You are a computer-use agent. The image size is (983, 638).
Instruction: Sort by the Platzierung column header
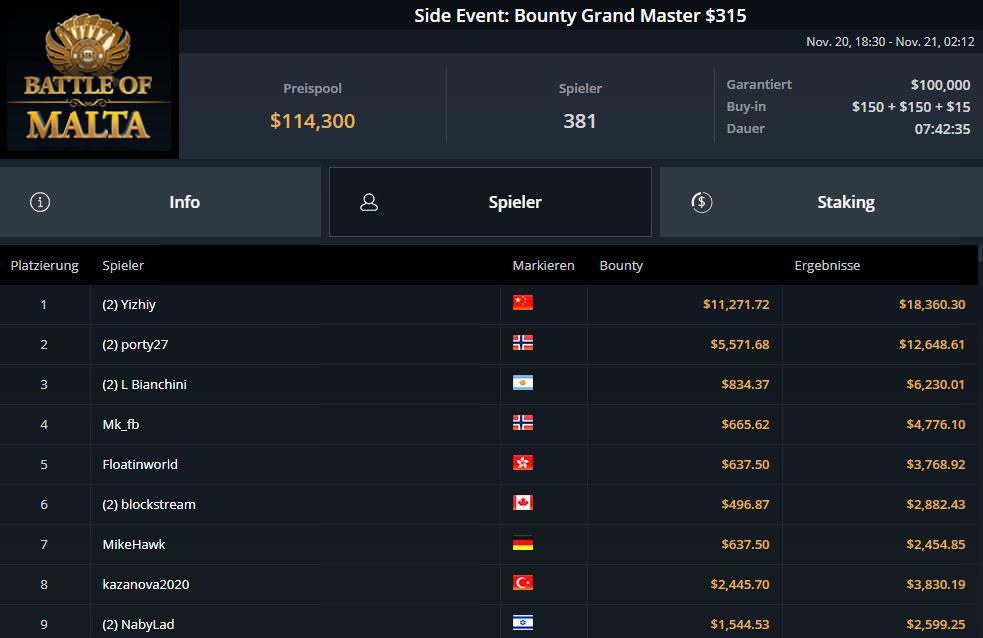click(x=44, y=266)
